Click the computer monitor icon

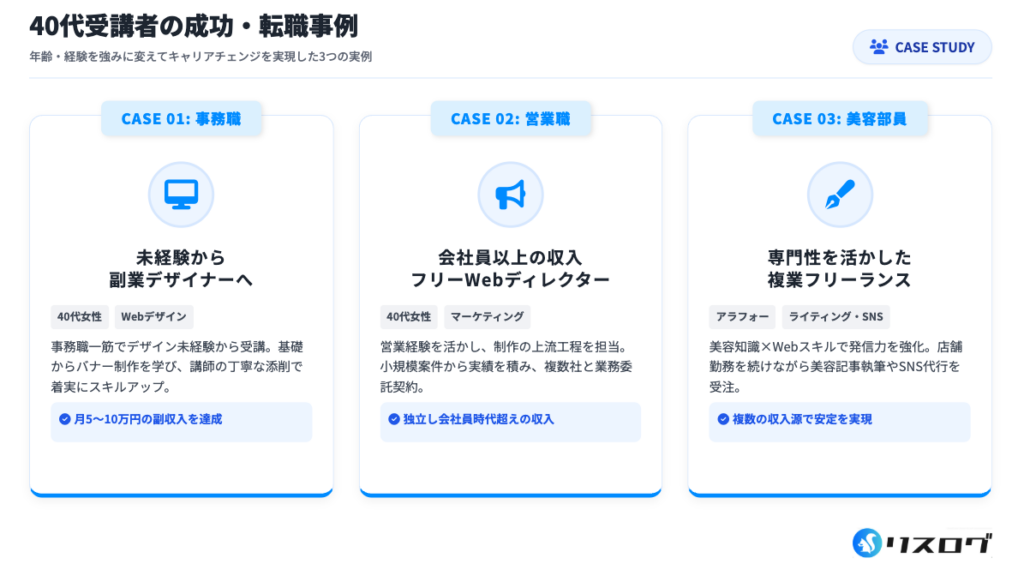[181, 194]
